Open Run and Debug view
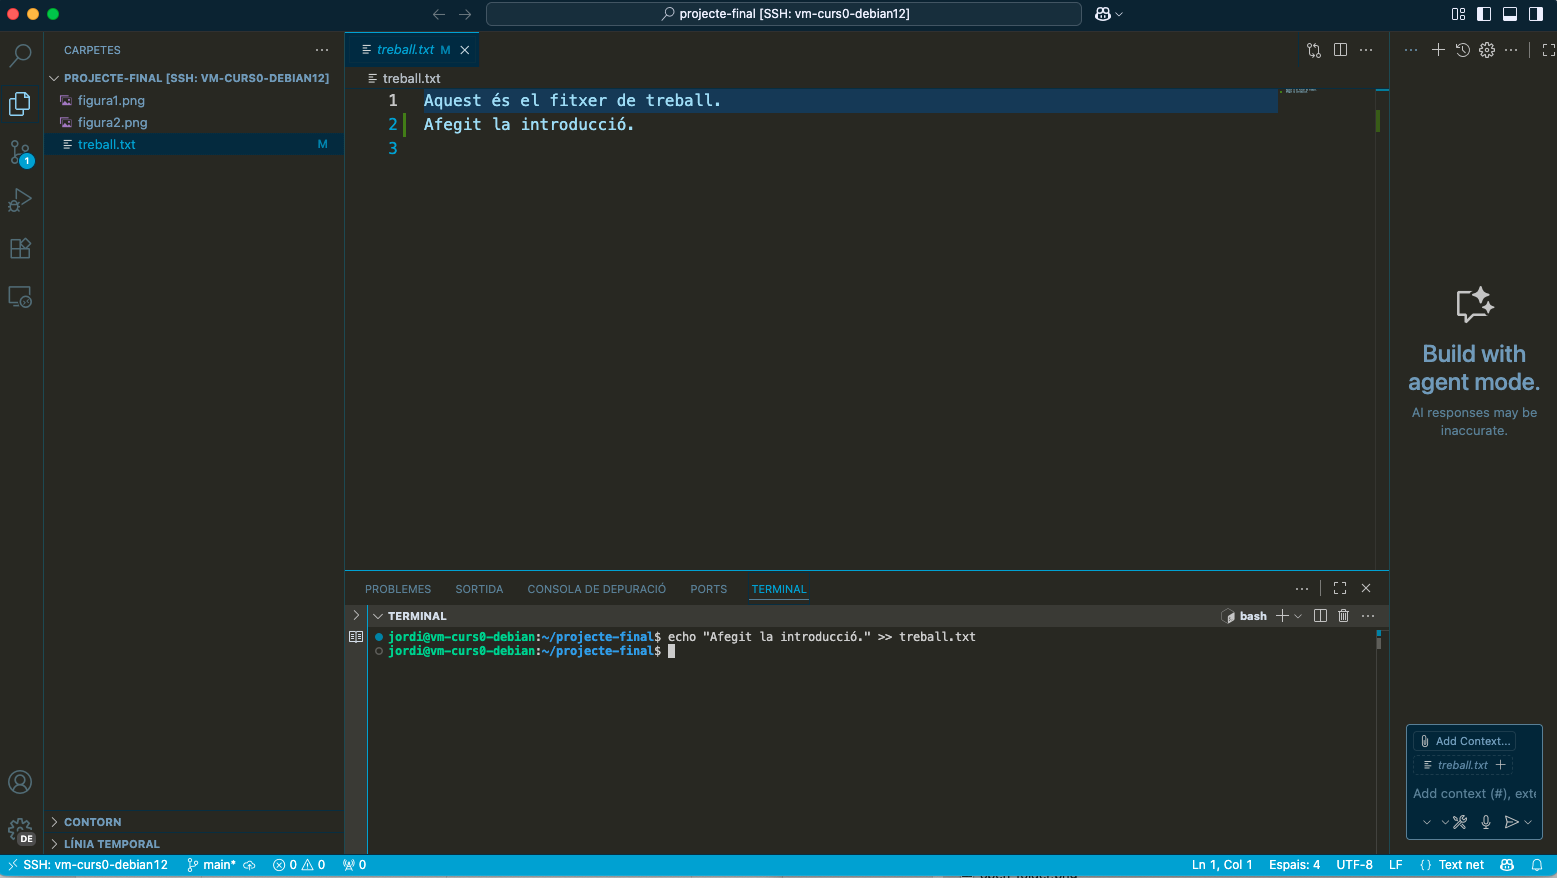Screen dimensions: 1557x878 coord(20,200)
